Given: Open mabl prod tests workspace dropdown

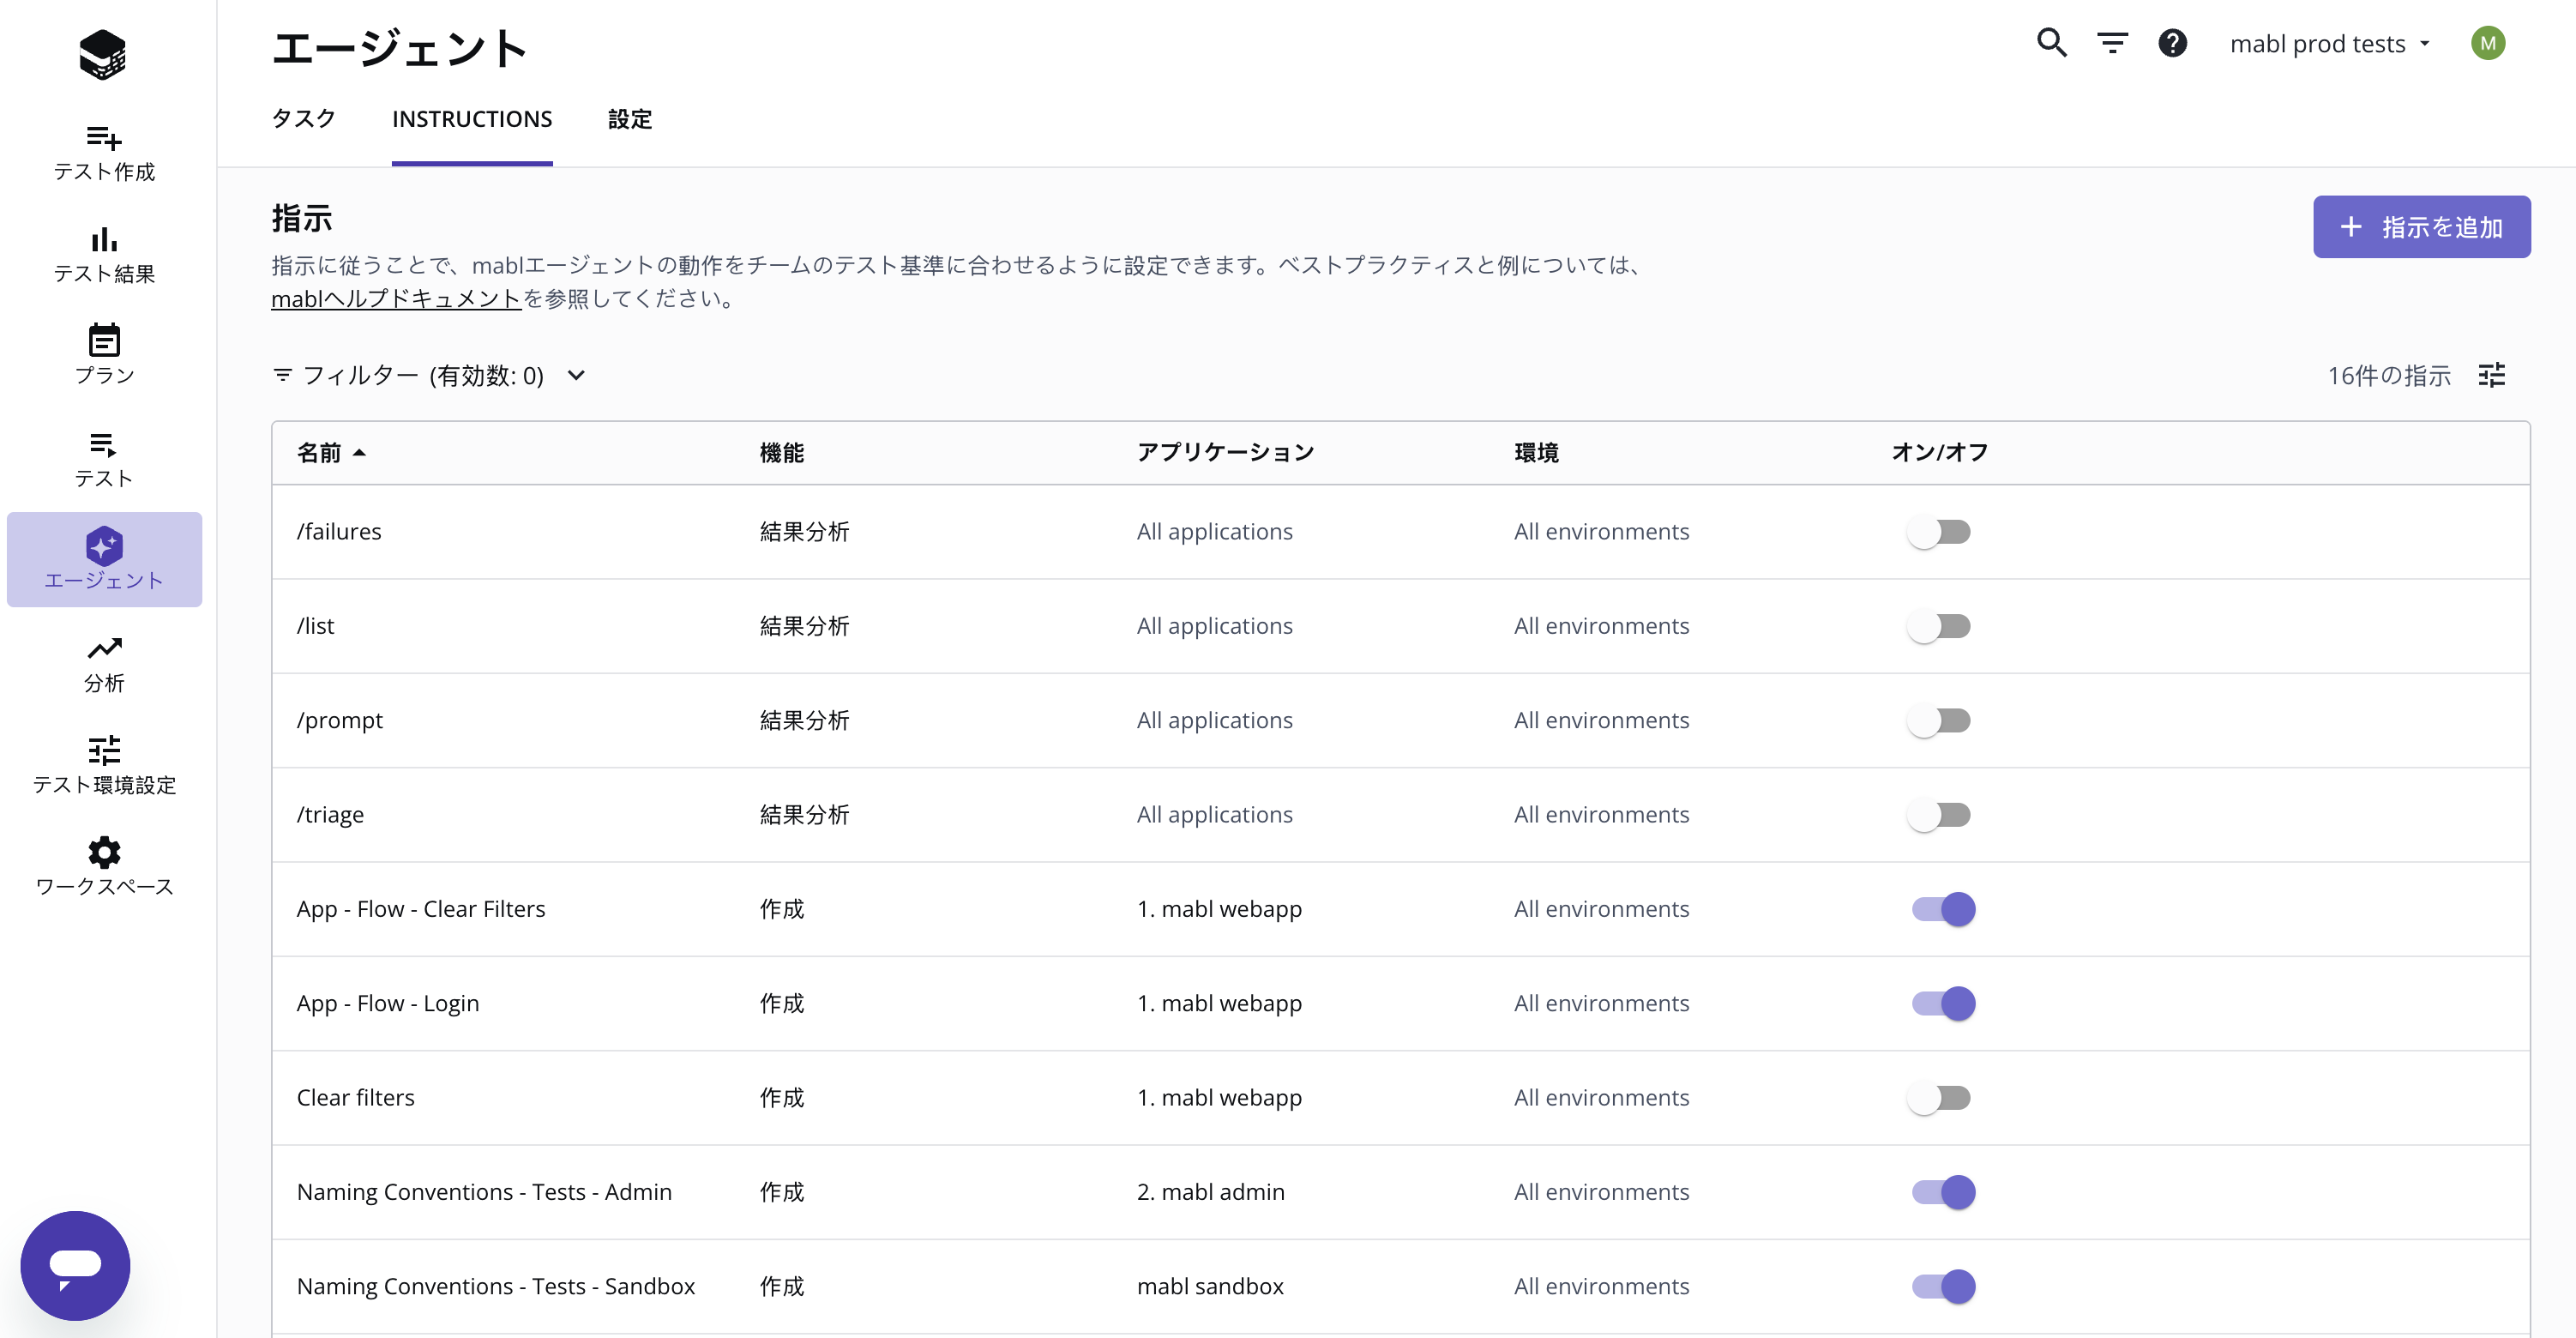Looking at the screenshot, I should 2329,44.
